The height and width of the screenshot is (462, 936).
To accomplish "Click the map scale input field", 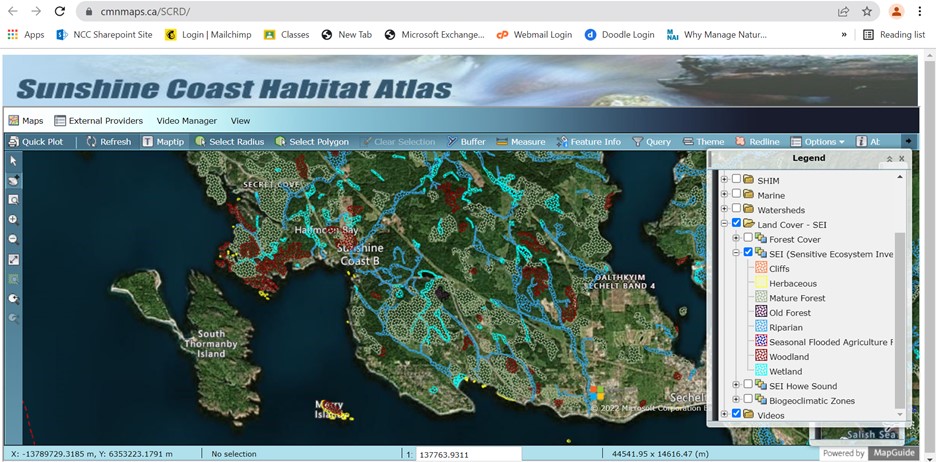I will click(x=469, y=454).
